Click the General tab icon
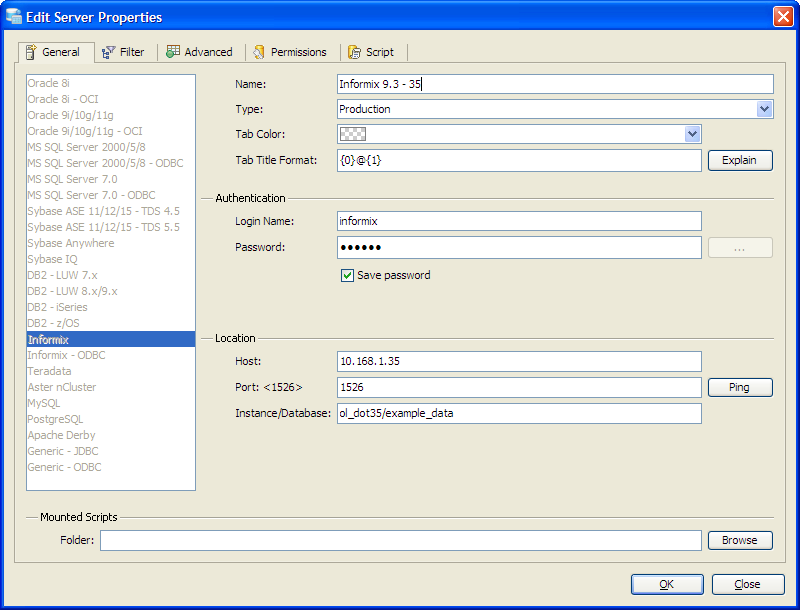Image resolution: width=800 pixels, height=610 pixels. pos(31,52)
